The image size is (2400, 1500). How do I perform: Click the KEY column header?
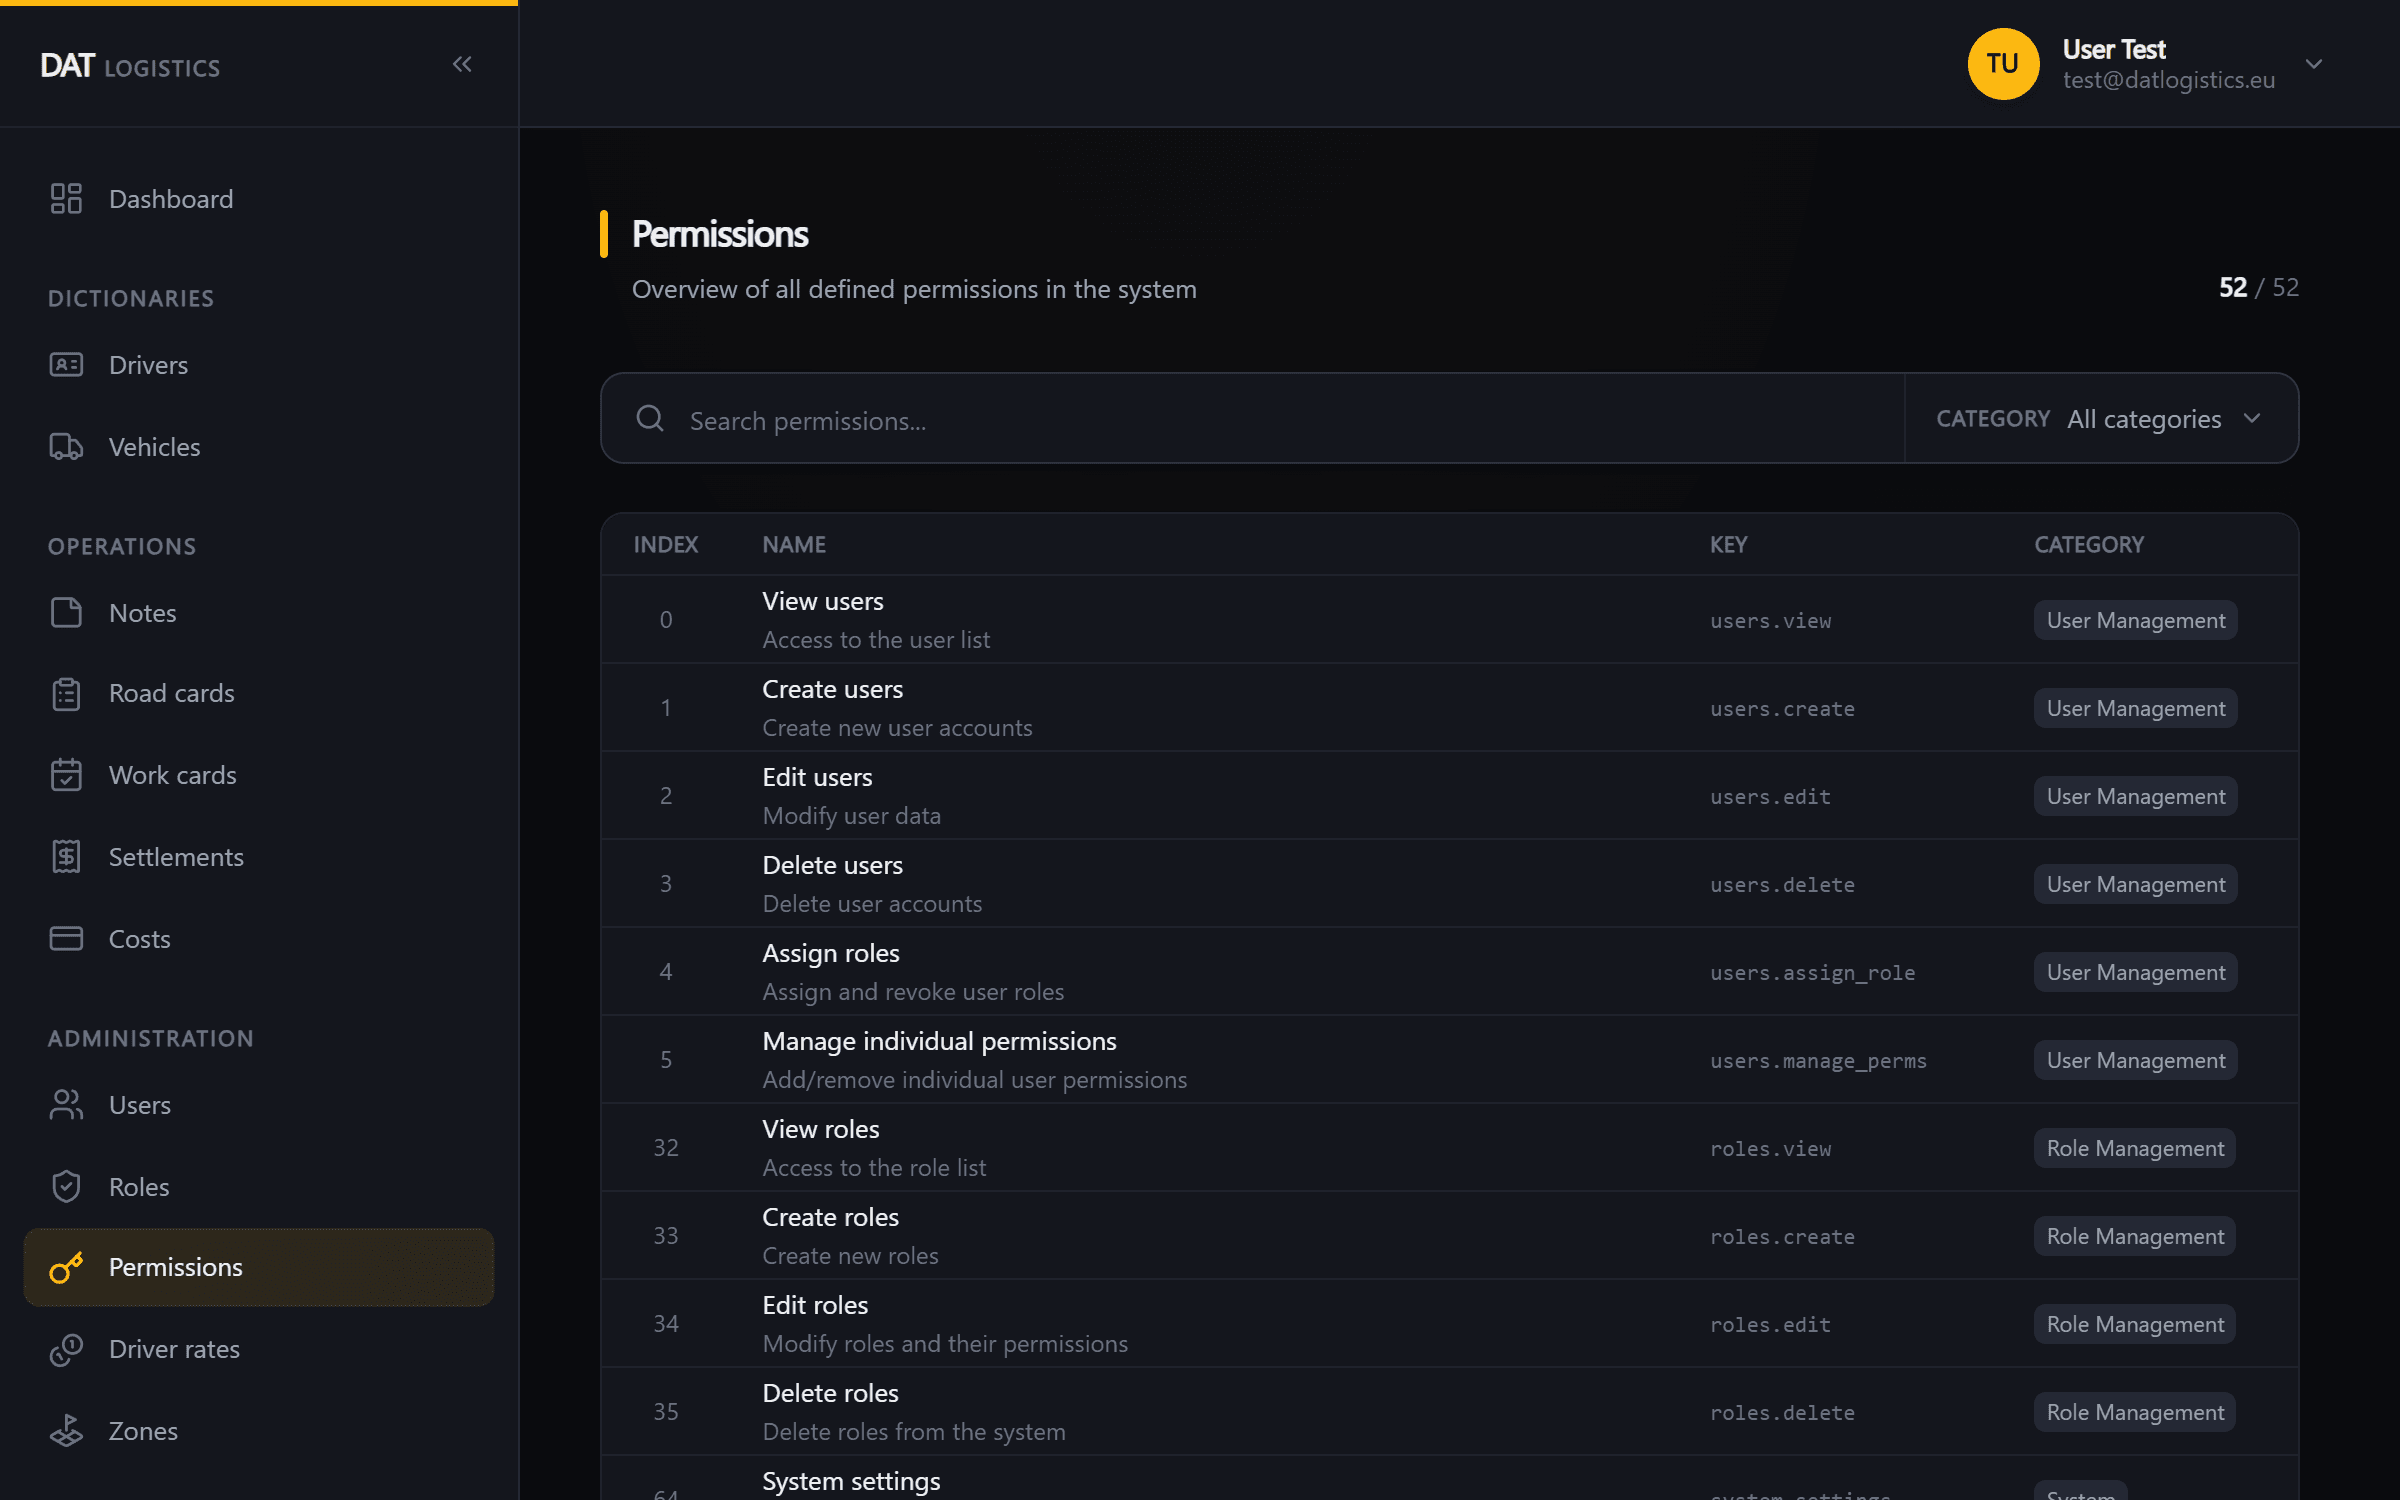tap(1728, 544)
